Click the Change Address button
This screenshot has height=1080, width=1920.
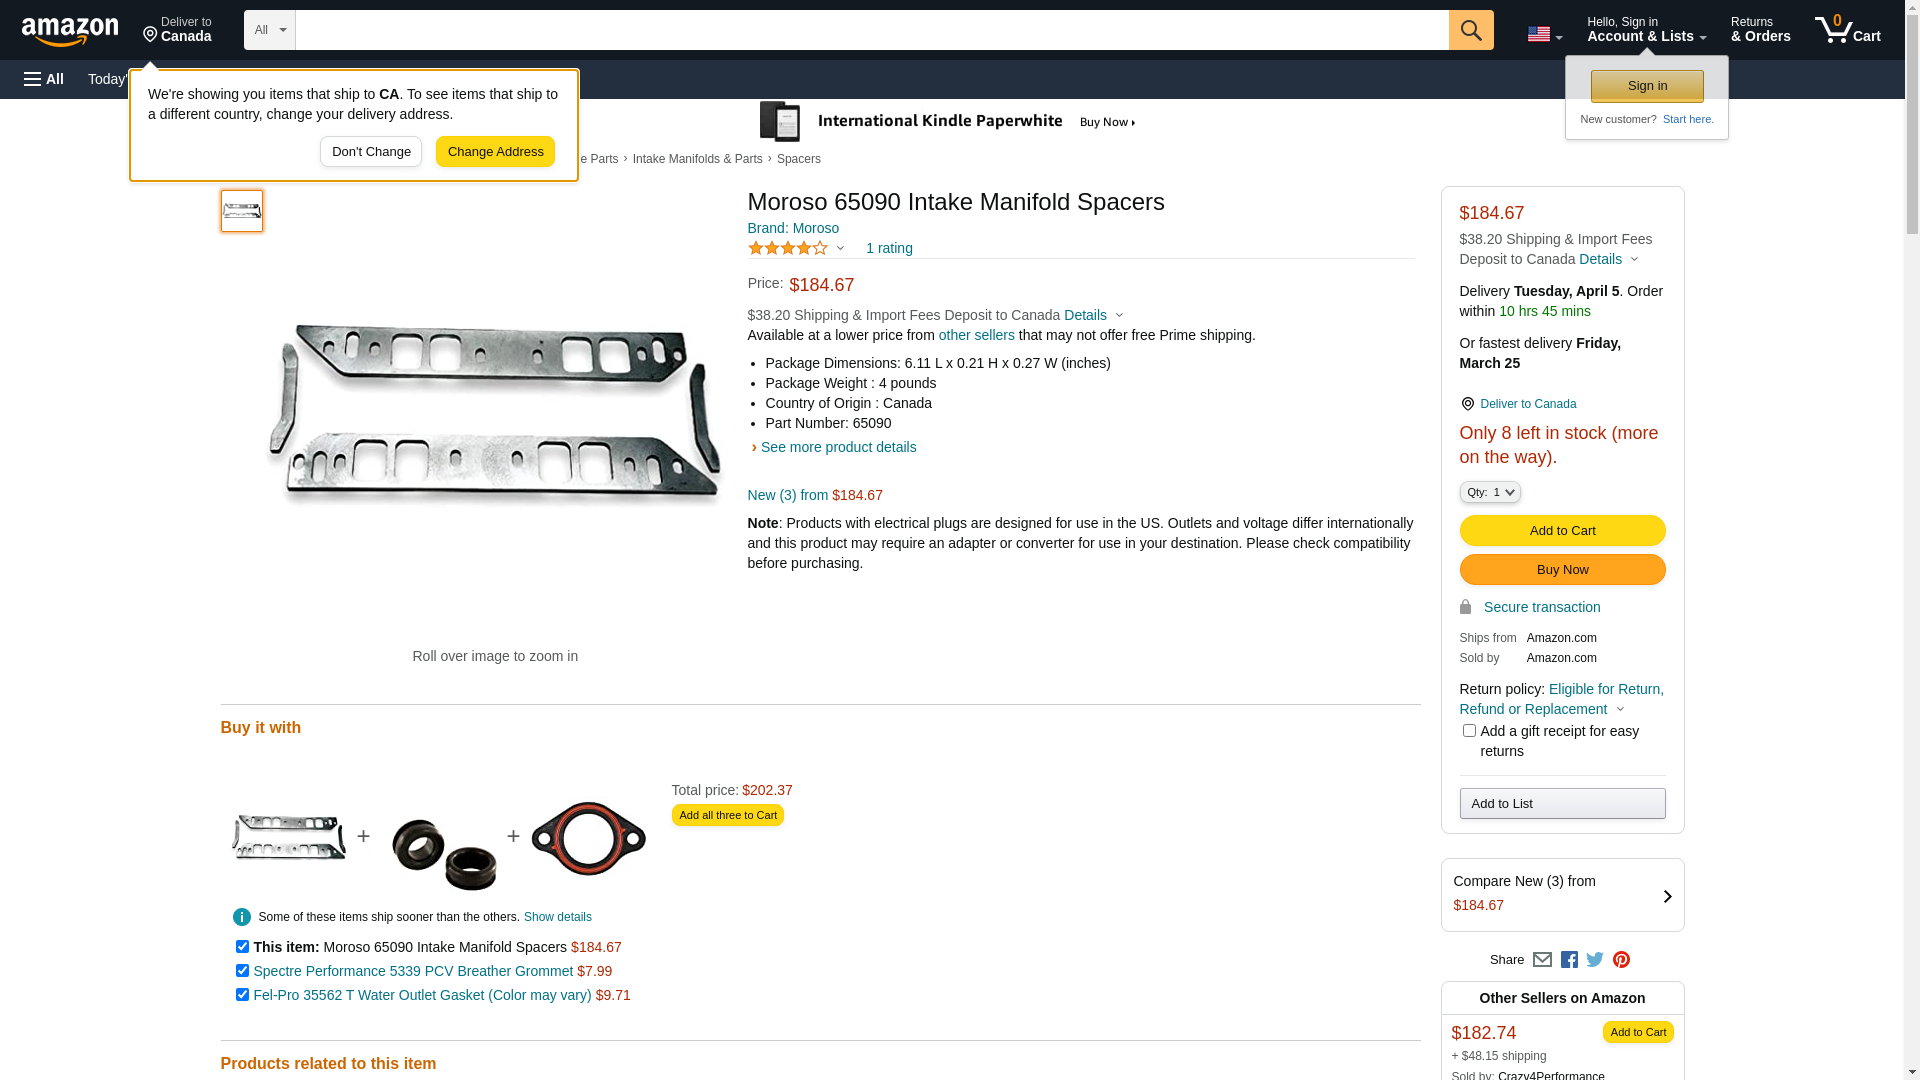(x=495, y=152)
